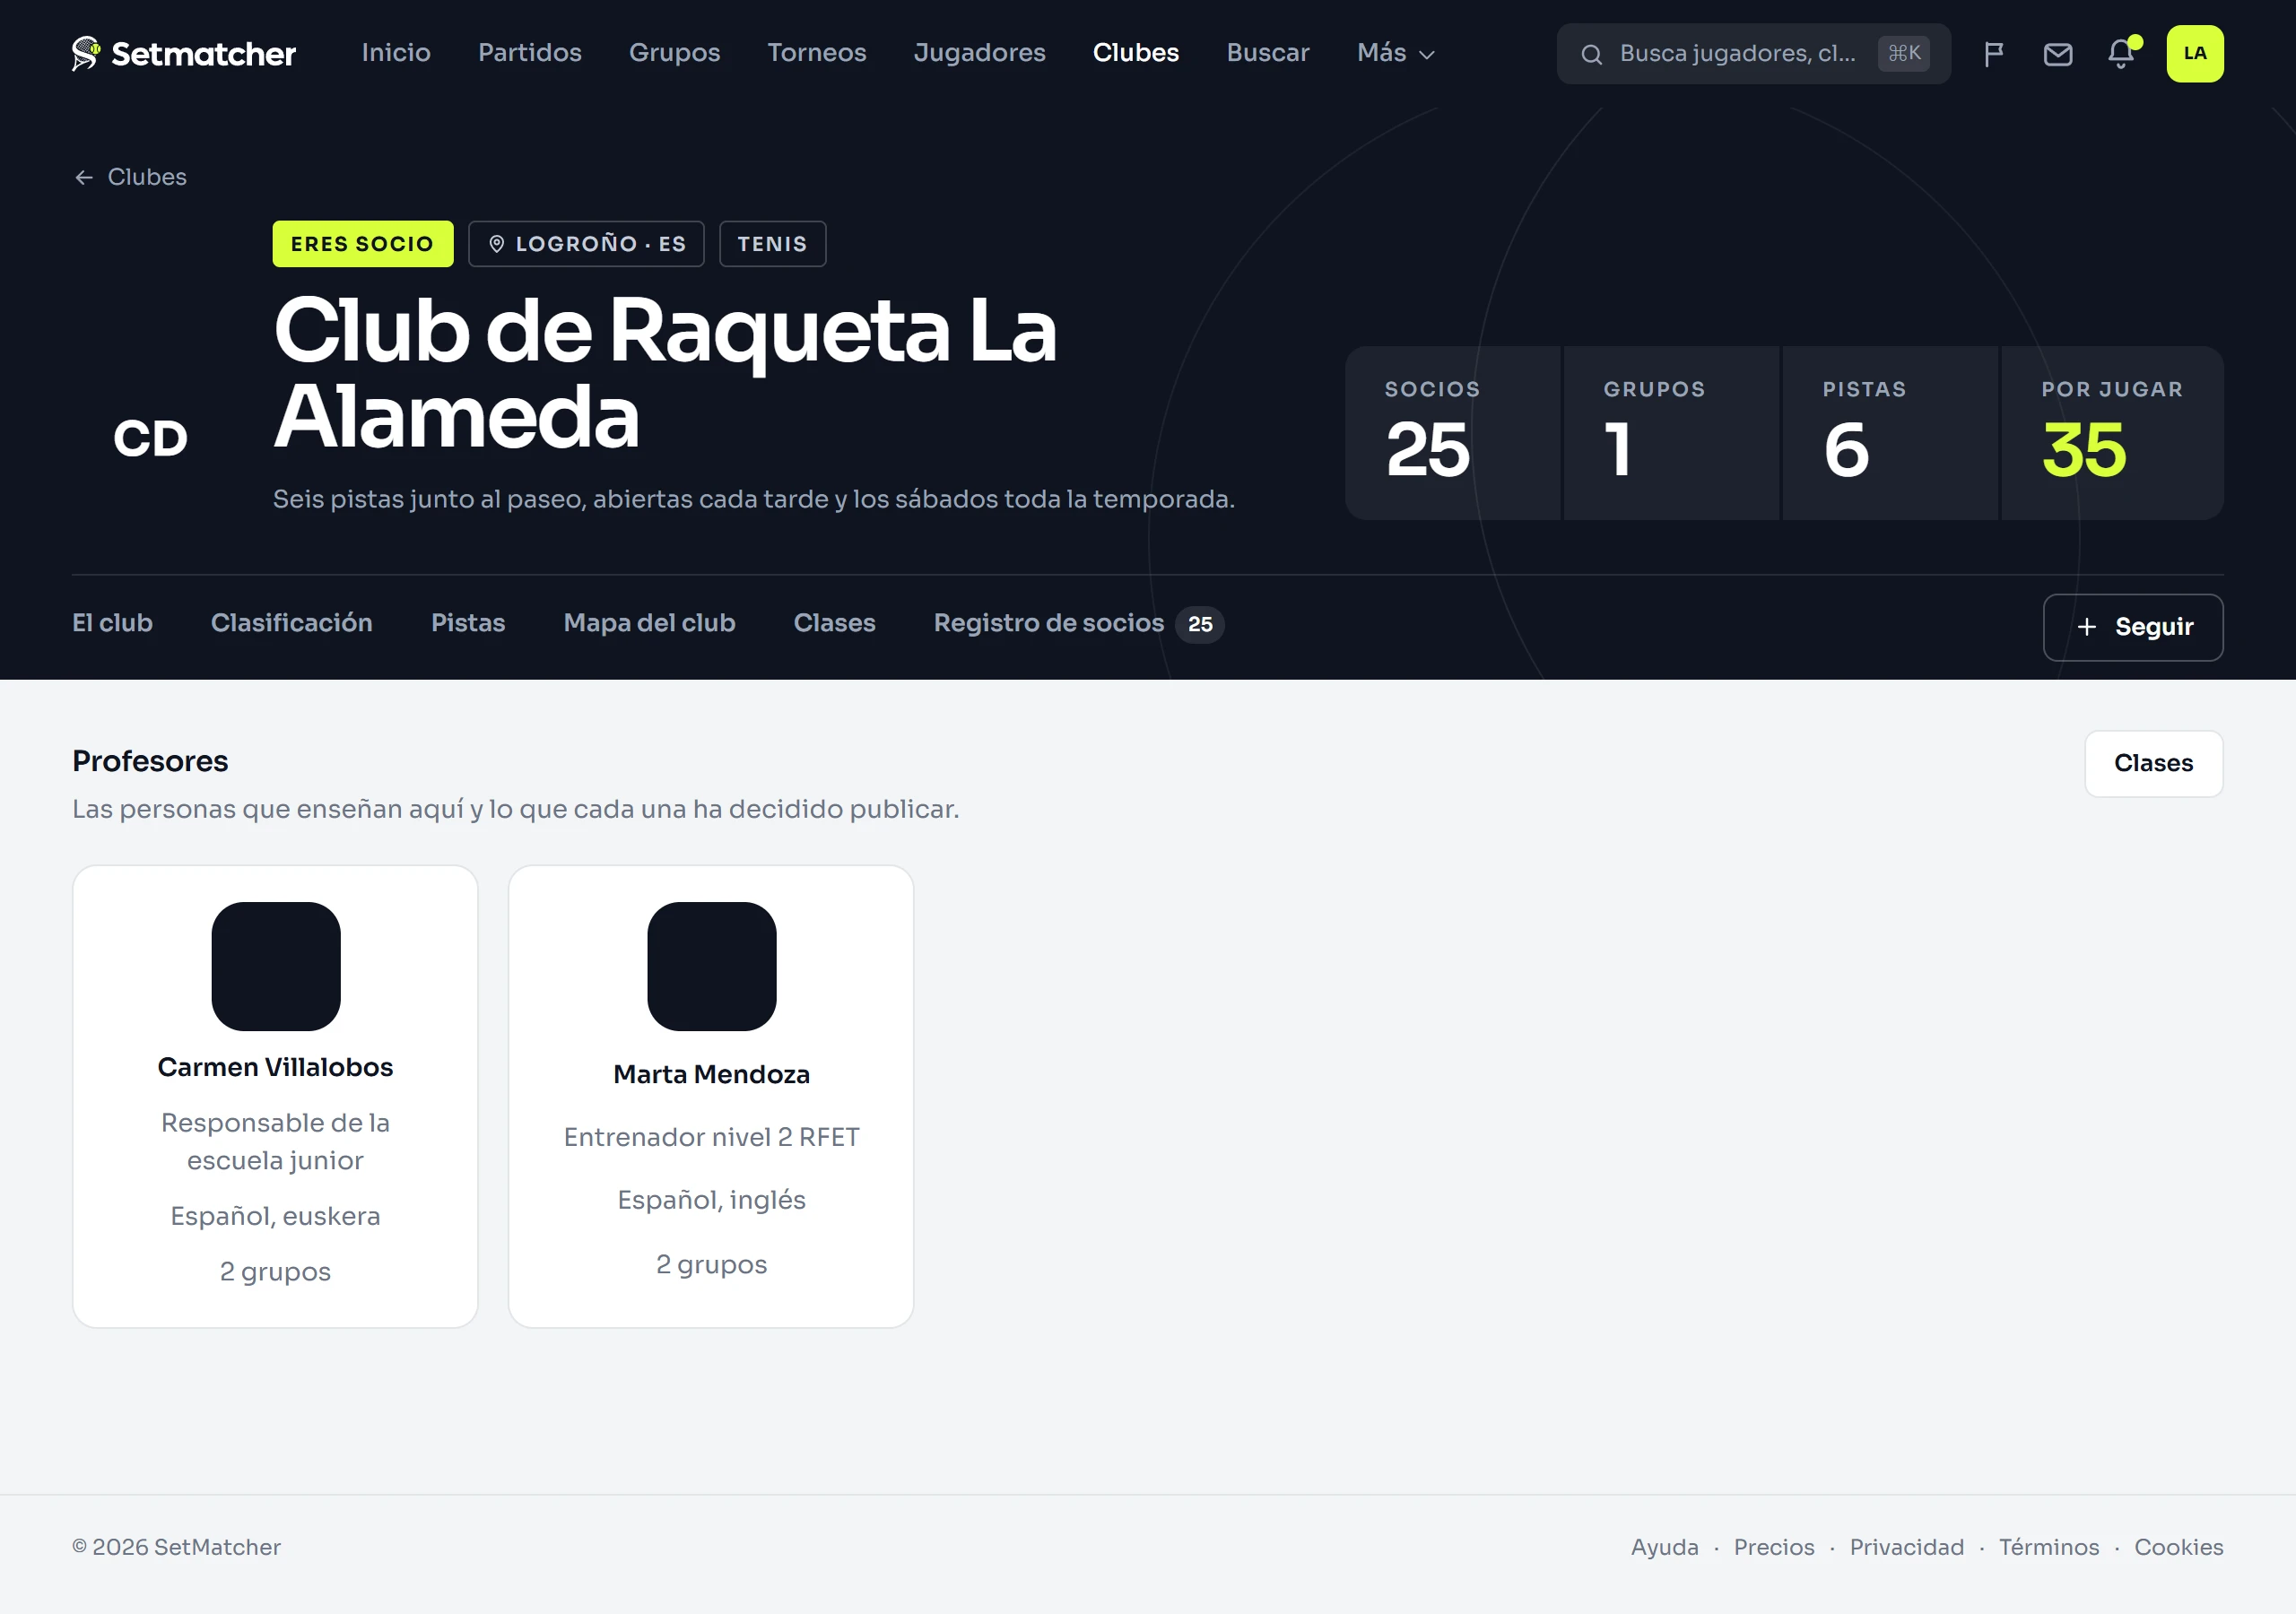Open the Cookies footer link
Image resolution: width=2296 pixels, height=1614 pixels.
pyautogui.click(x=2178, y=1547)
